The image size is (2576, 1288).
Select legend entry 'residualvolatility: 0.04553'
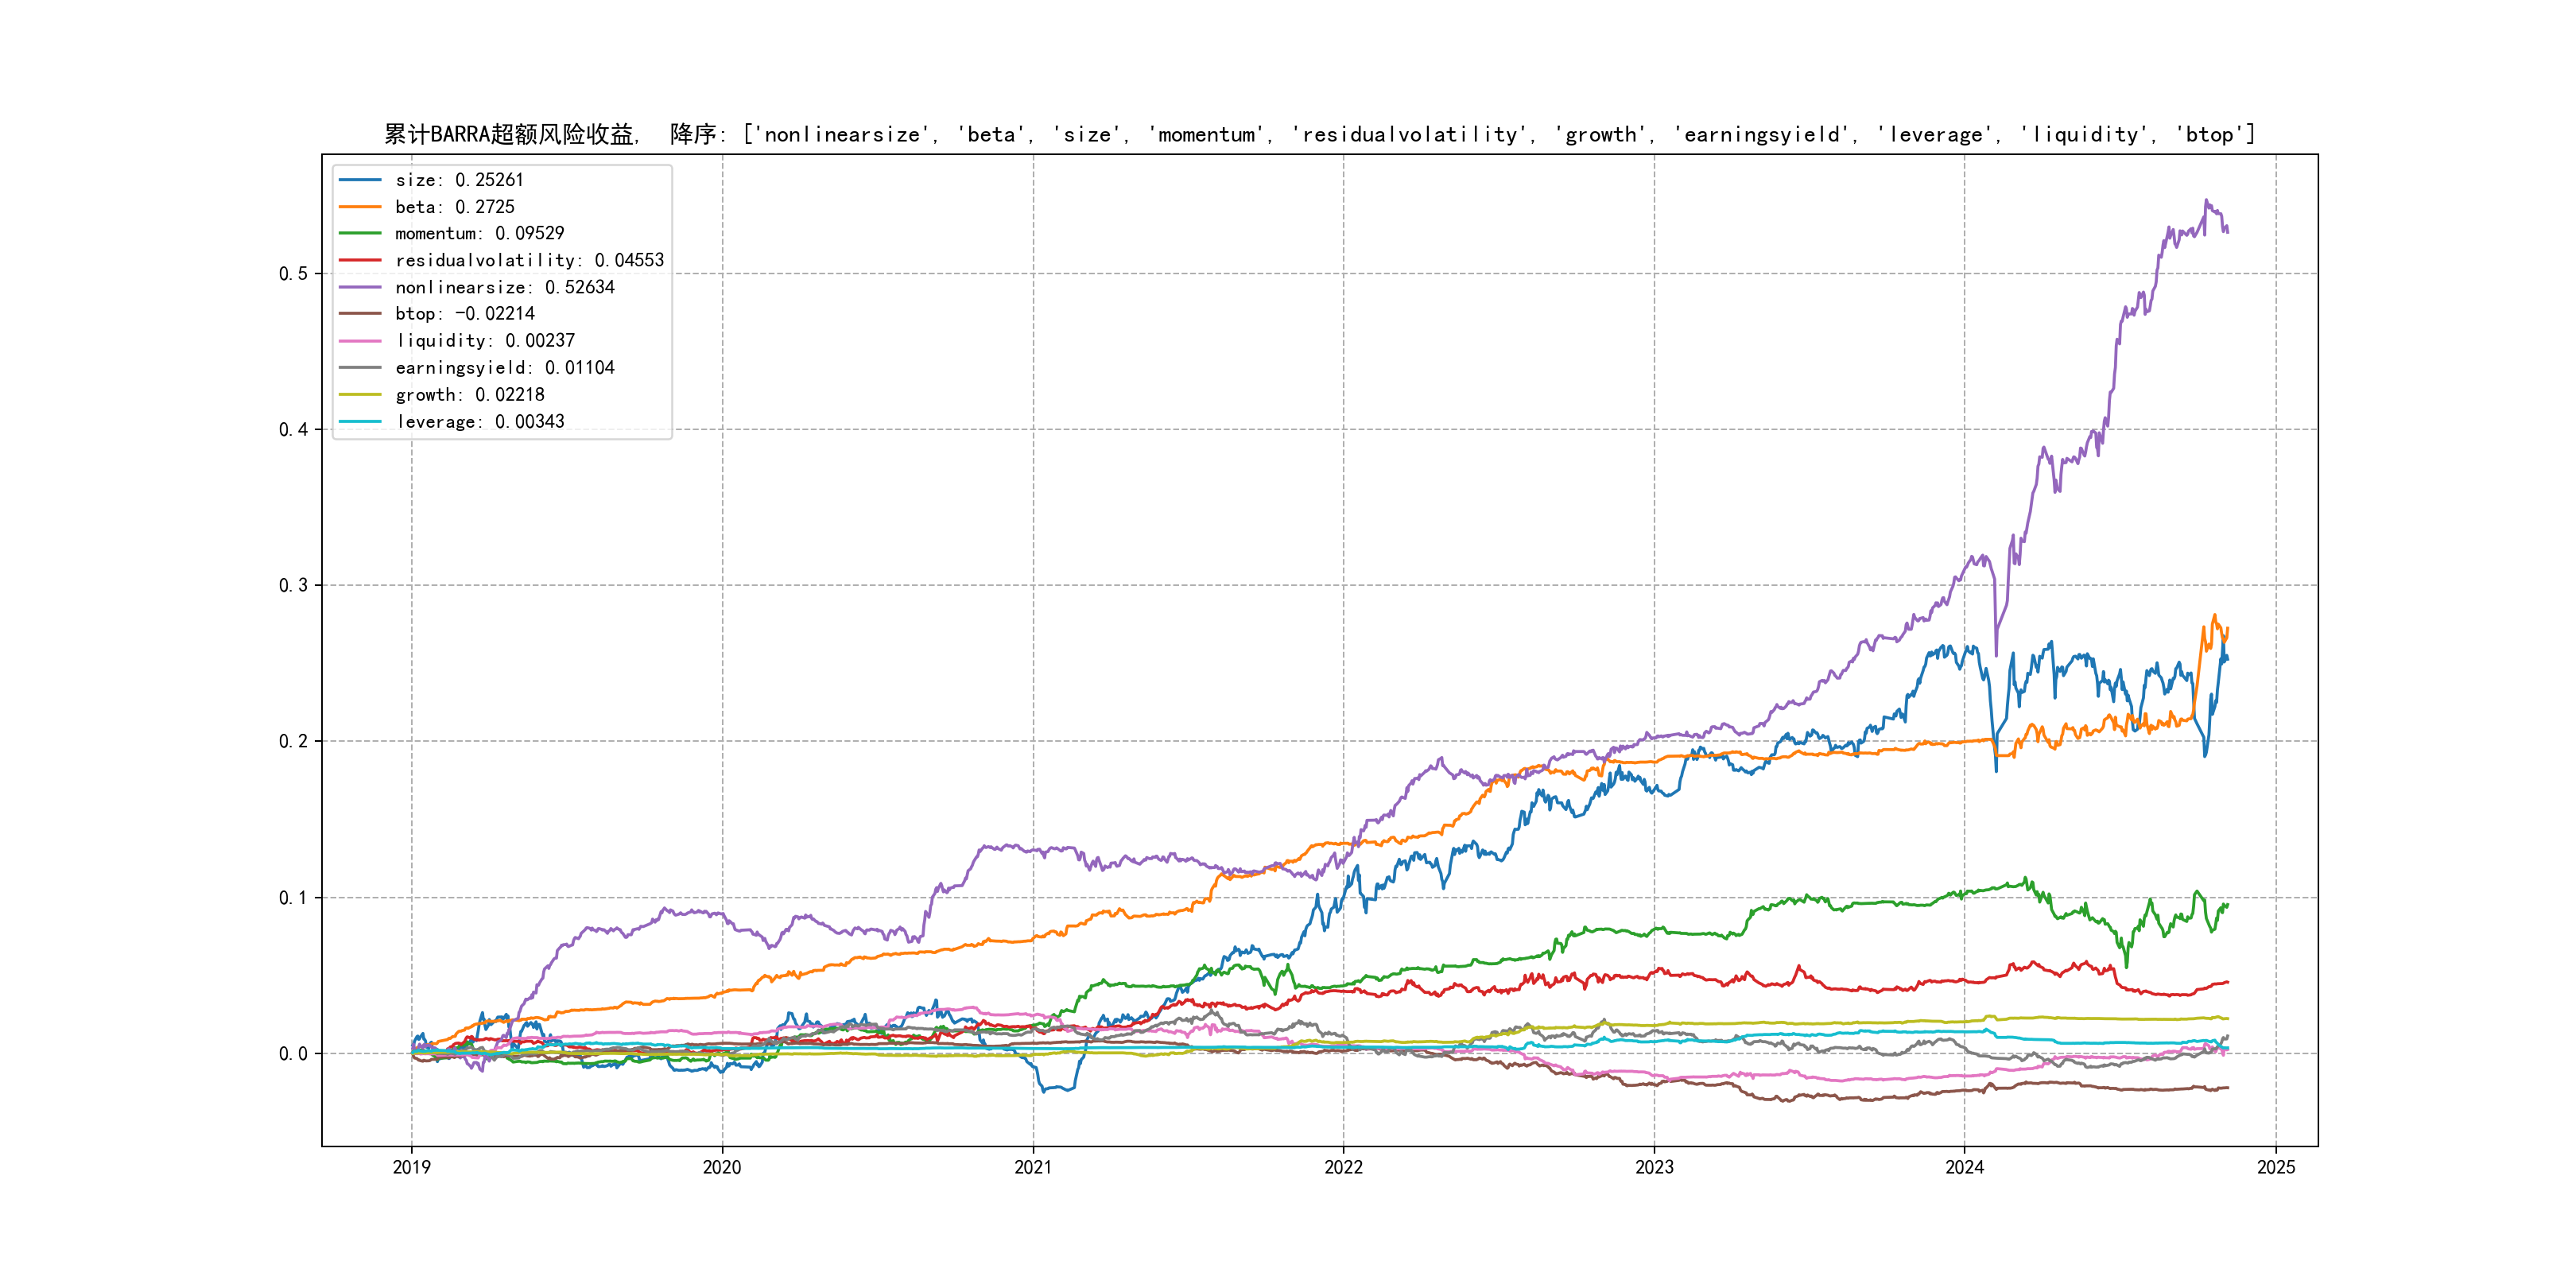pos(529,260)
